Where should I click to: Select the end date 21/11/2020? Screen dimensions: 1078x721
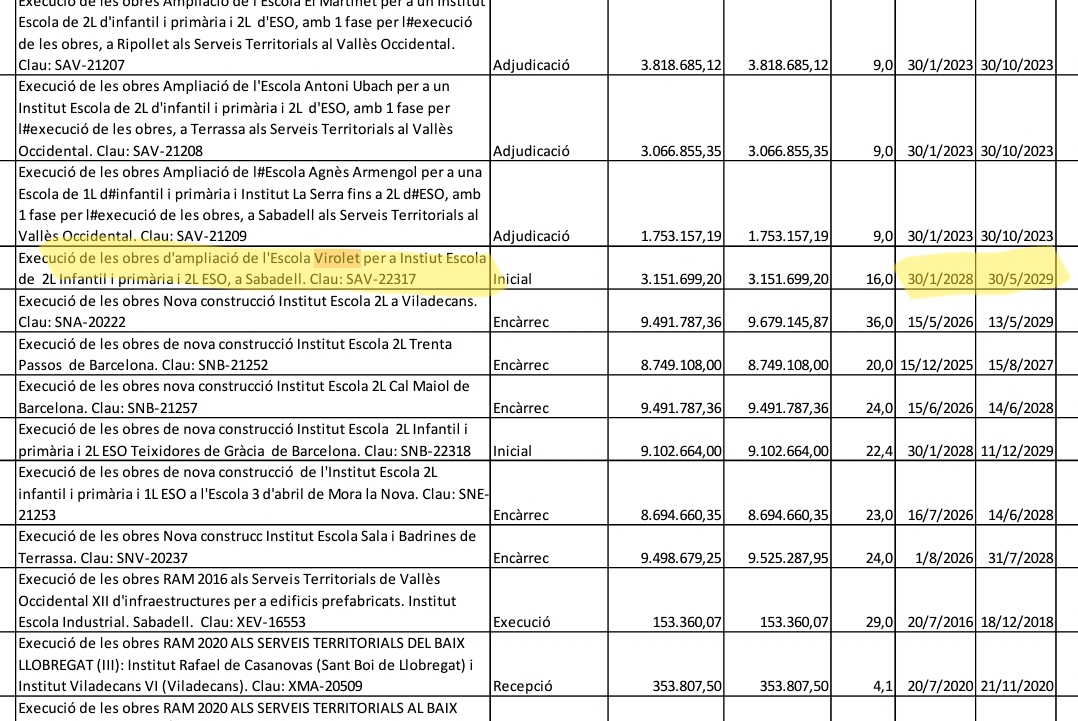(x=1017, y=686)
